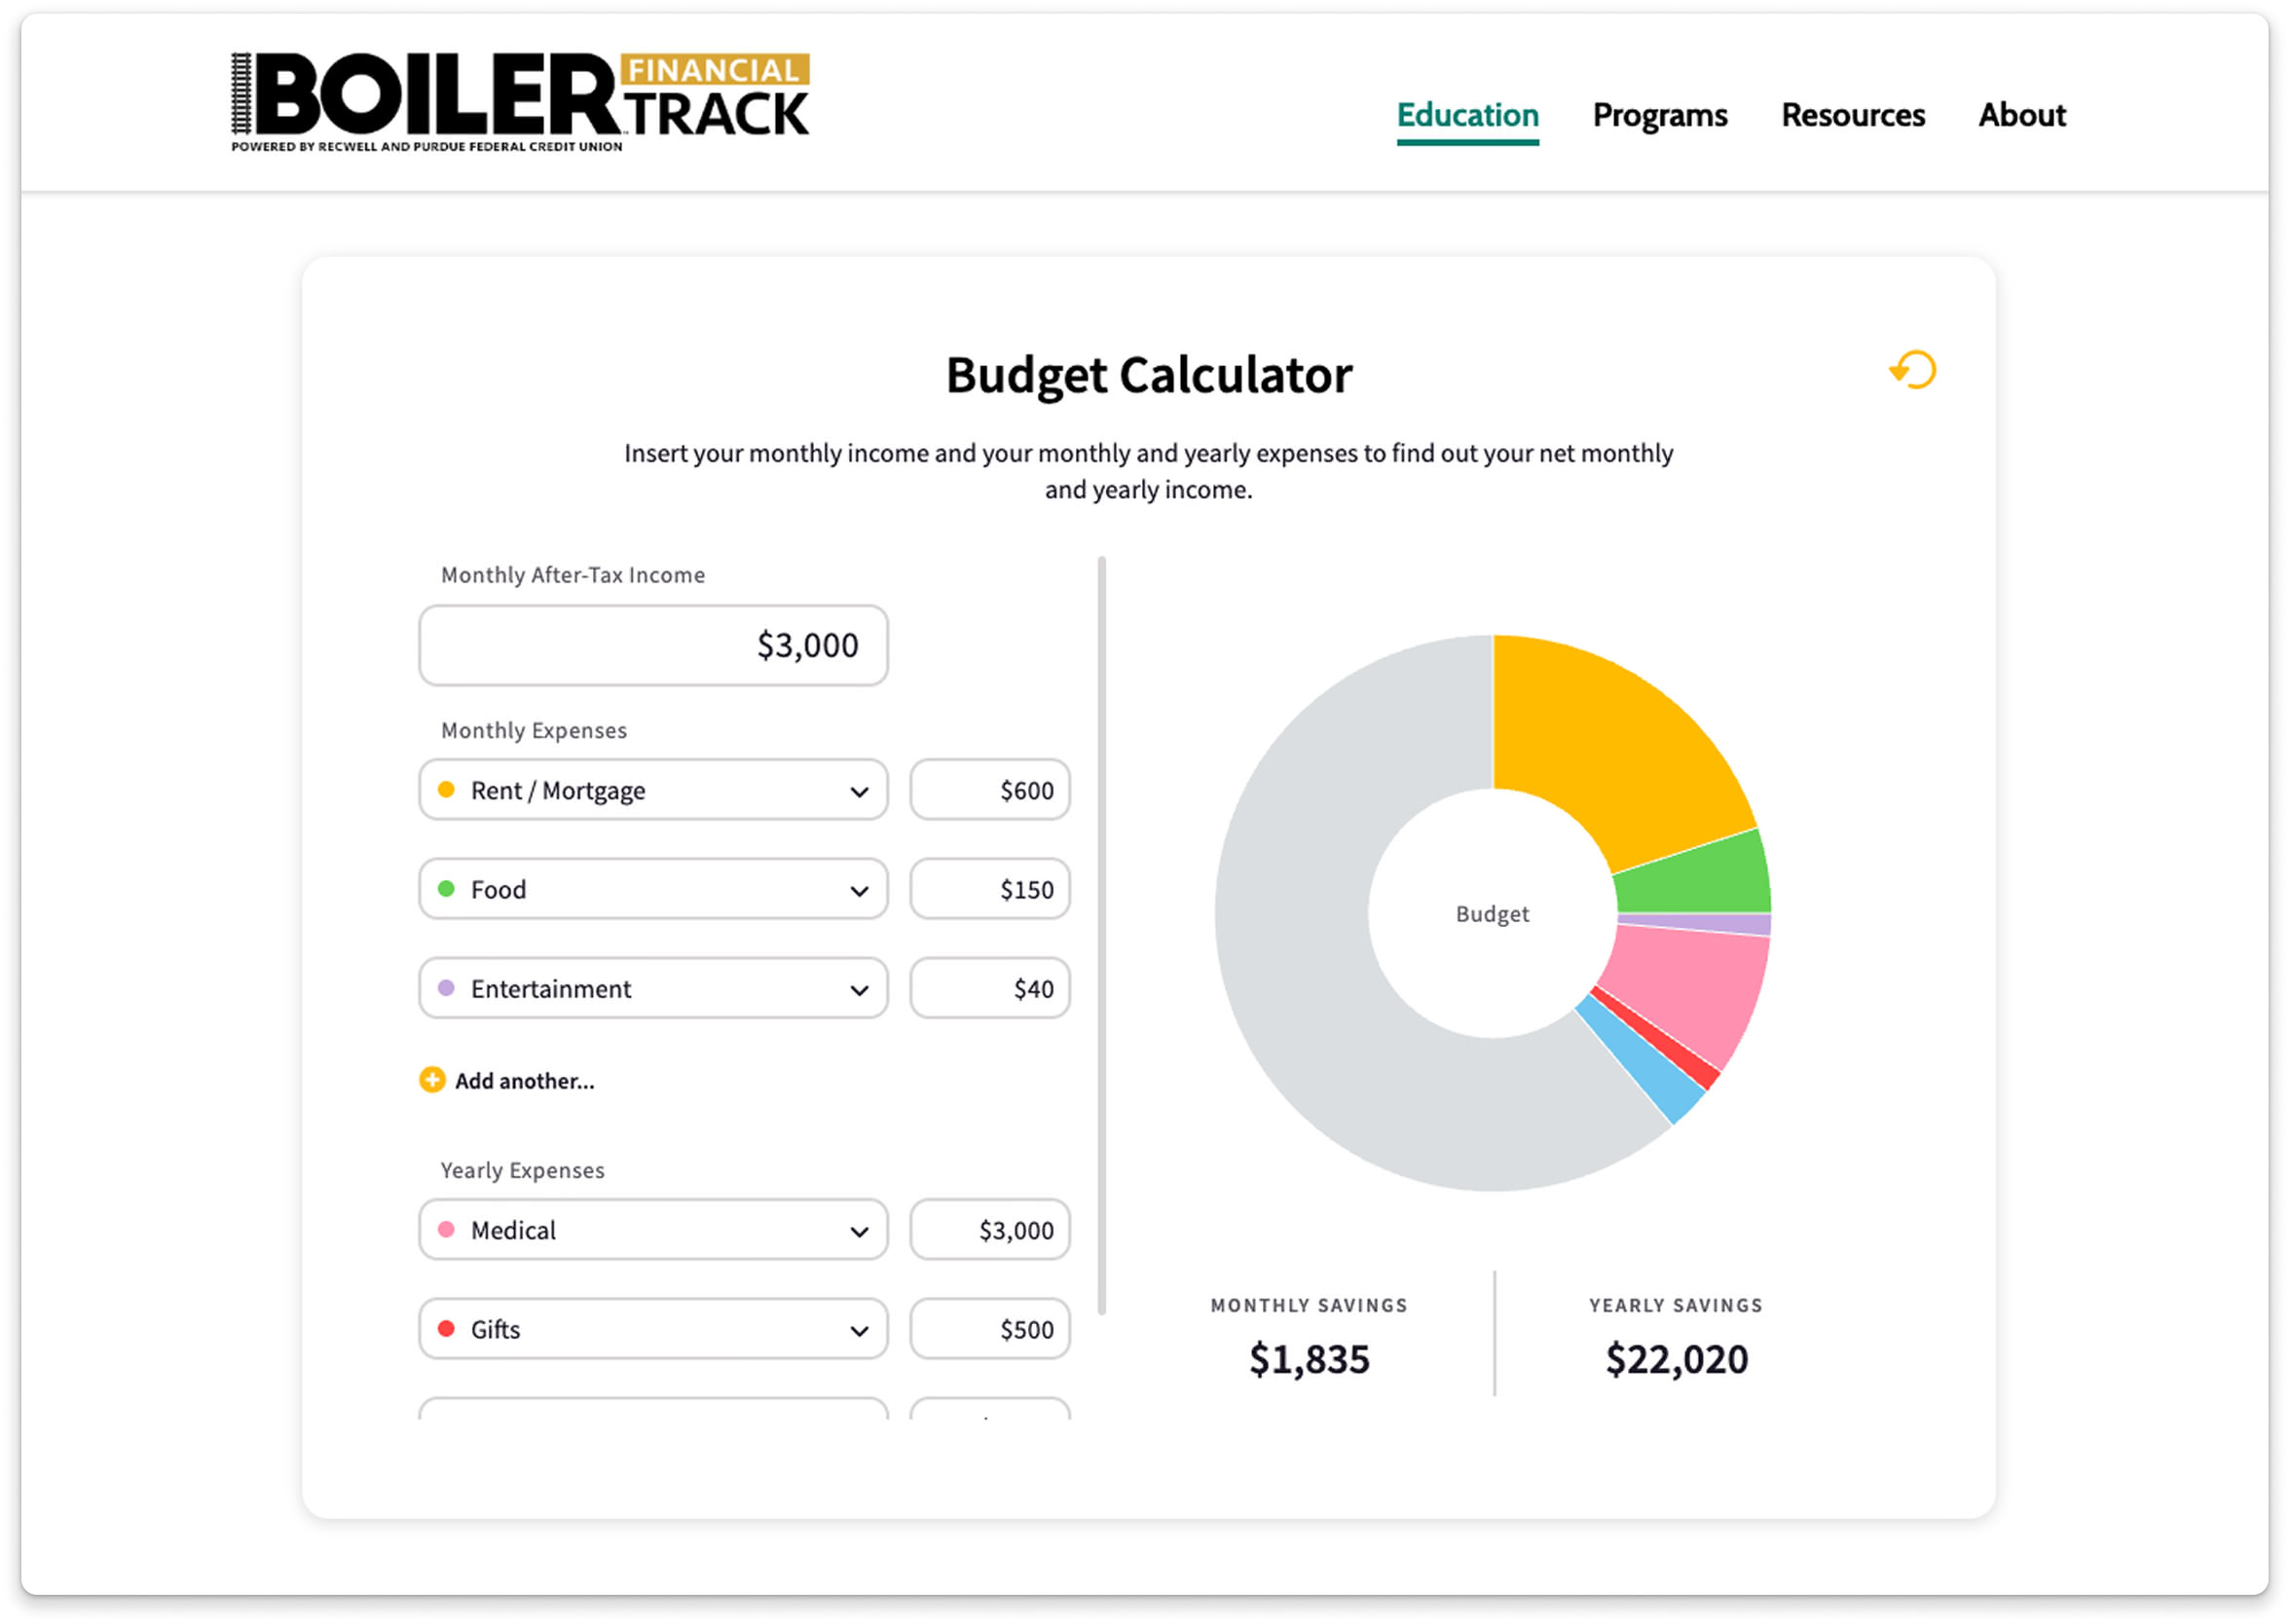Open the Programs menu item
The width and height of the screenshot is (2290, 1624).
[x=1659, y=115]
